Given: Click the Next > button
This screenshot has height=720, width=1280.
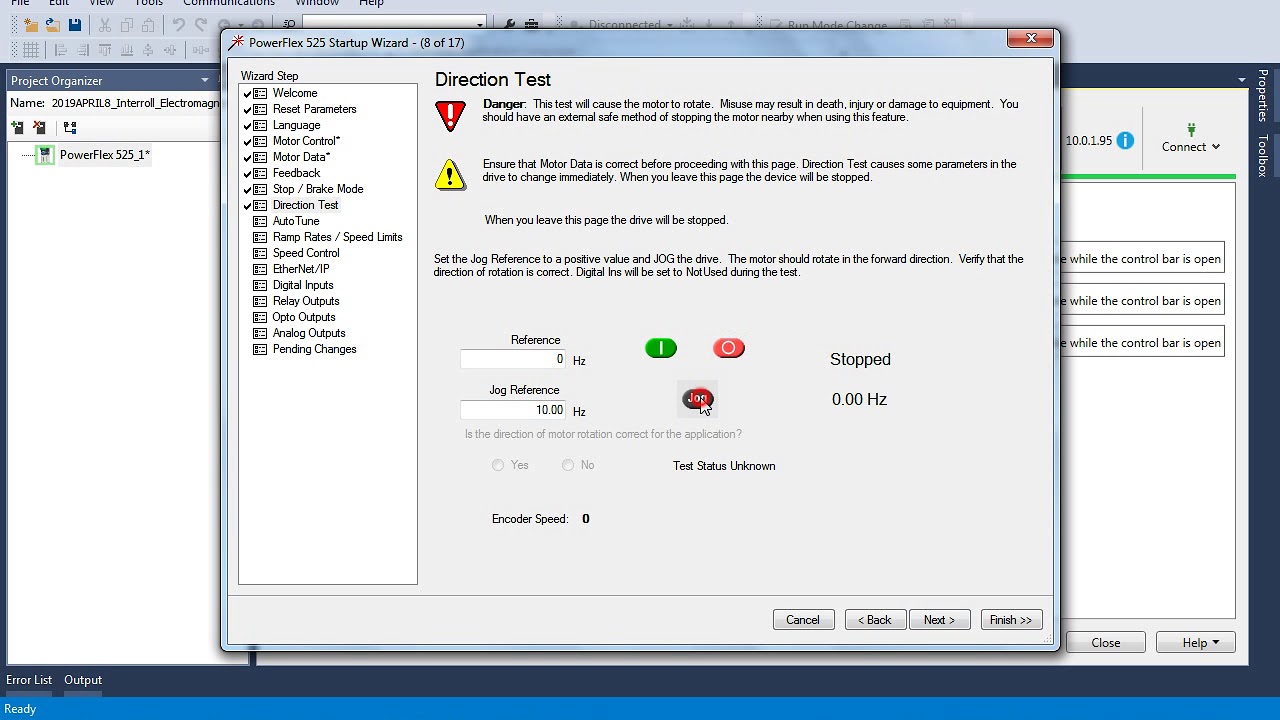Looking at the screenshot, I should 939,620.
